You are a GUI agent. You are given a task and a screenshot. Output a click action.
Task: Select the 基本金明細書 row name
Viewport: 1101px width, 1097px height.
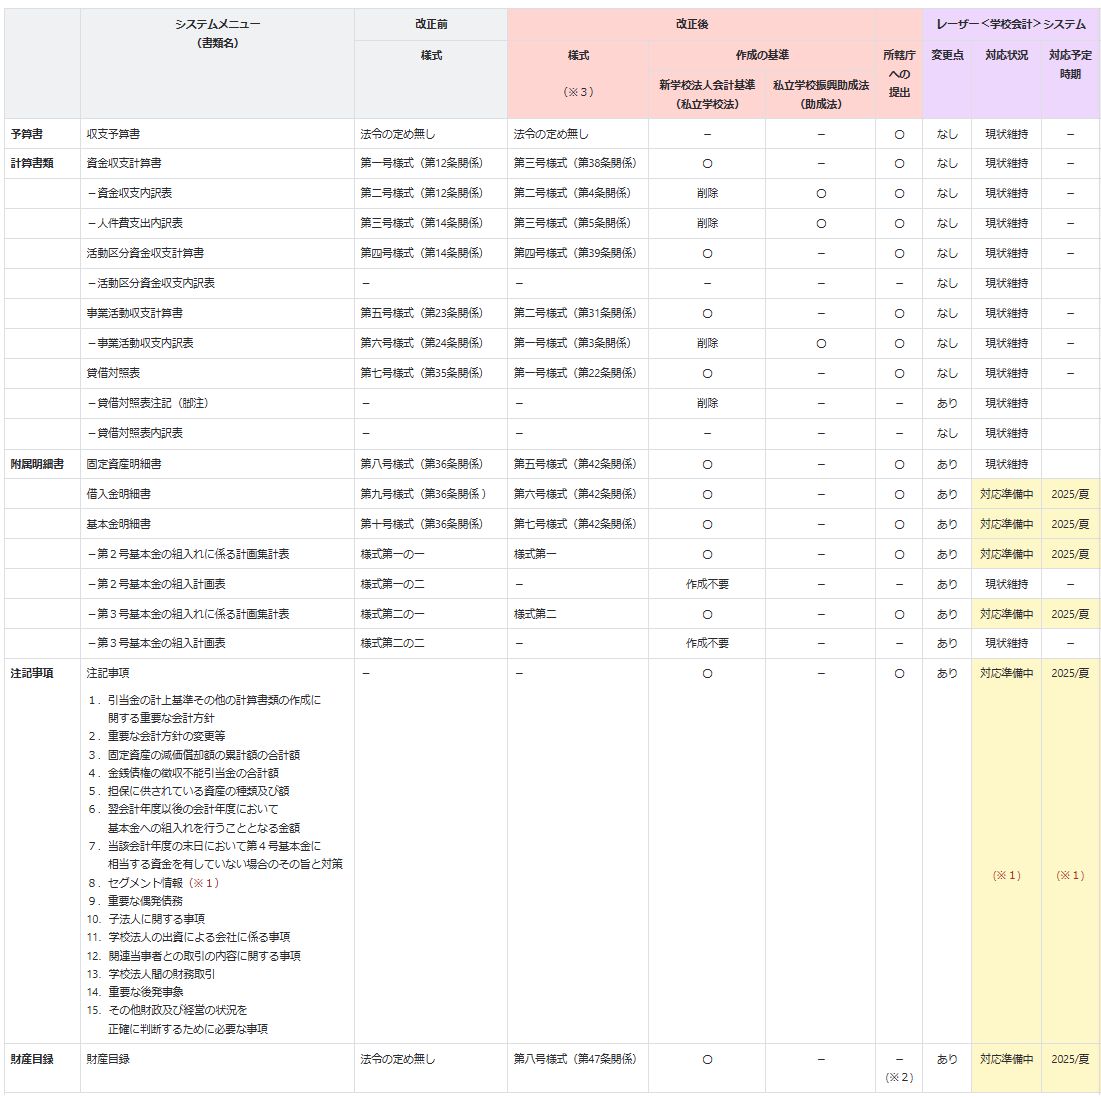119,524
